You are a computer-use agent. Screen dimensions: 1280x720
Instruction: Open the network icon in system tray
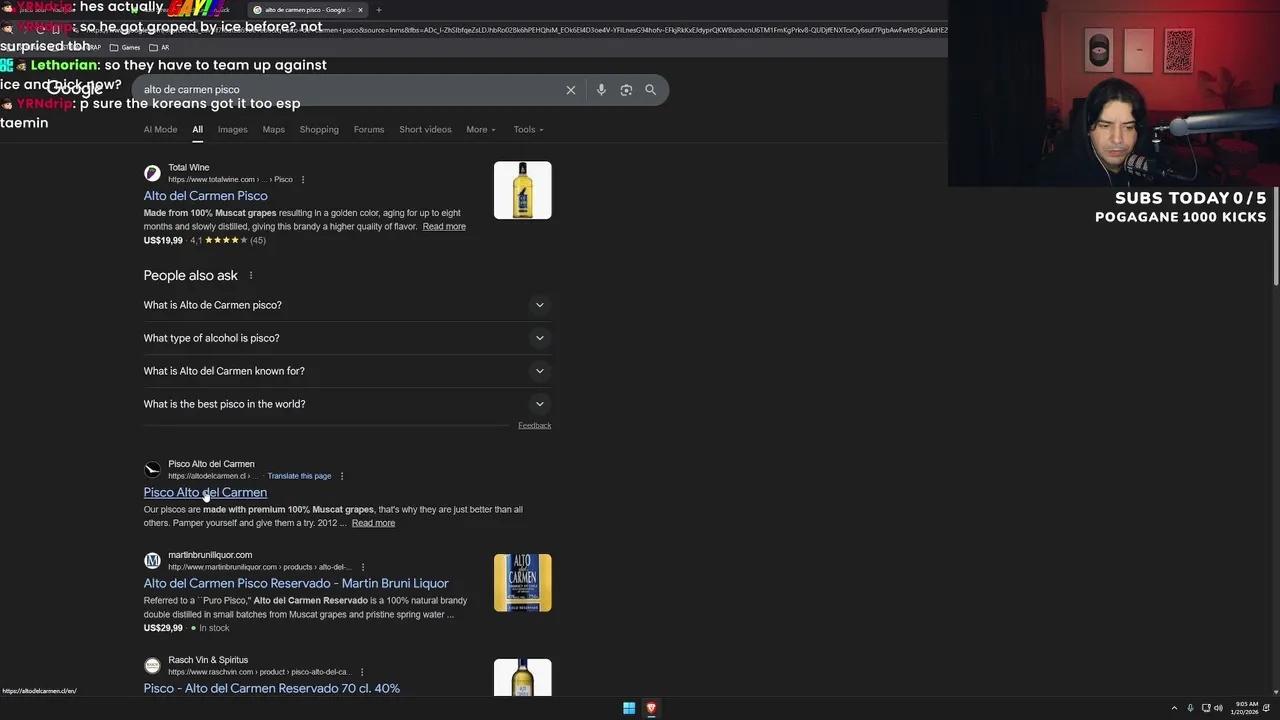tap(1205, 708)
